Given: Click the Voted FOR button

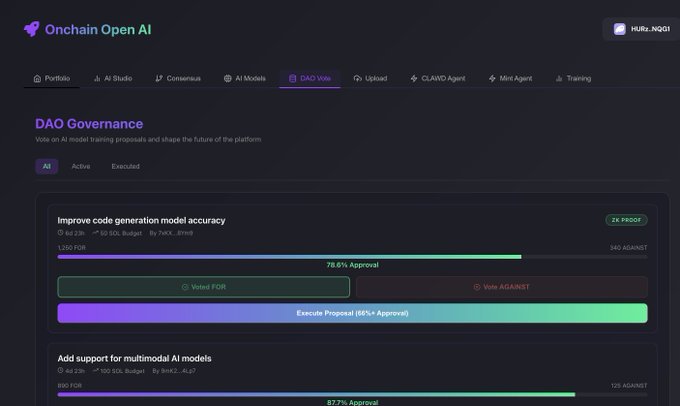Looking at the screenshot, I should (x=203, y=287).
